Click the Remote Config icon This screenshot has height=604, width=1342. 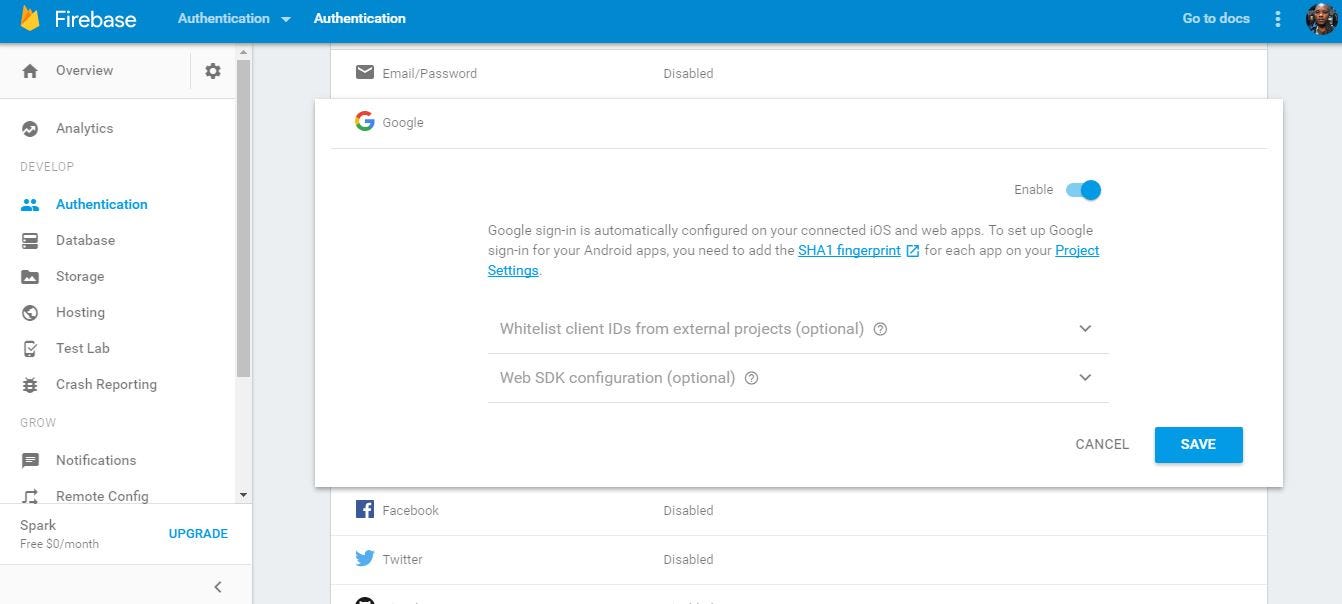[30, 496]
